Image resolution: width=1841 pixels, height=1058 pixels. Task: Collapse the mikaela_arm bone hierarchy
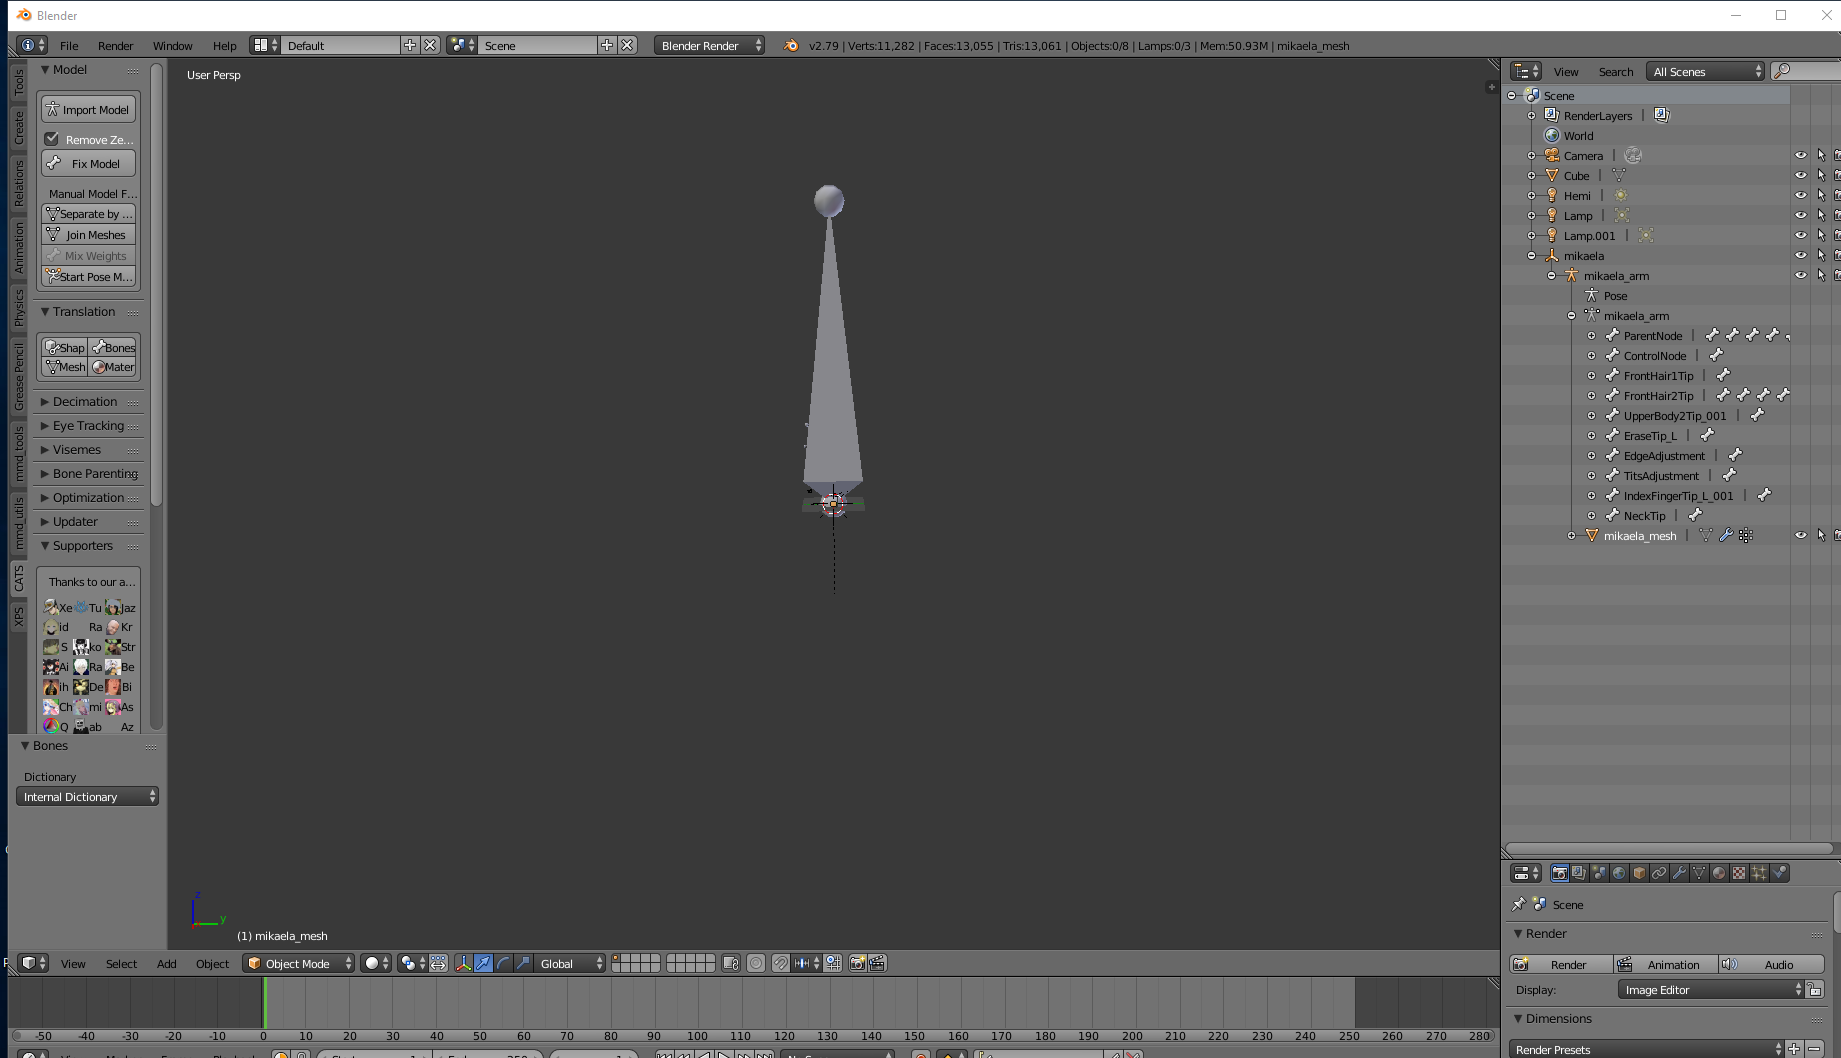click(1571, 315)
